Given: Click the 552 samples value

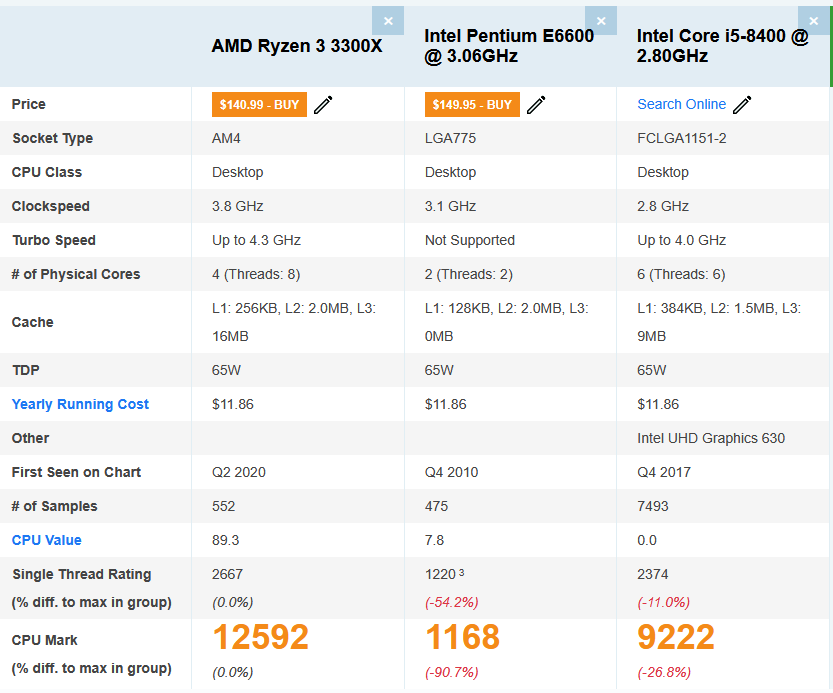Looking at the screenshot, I should [x=224, y=506].
